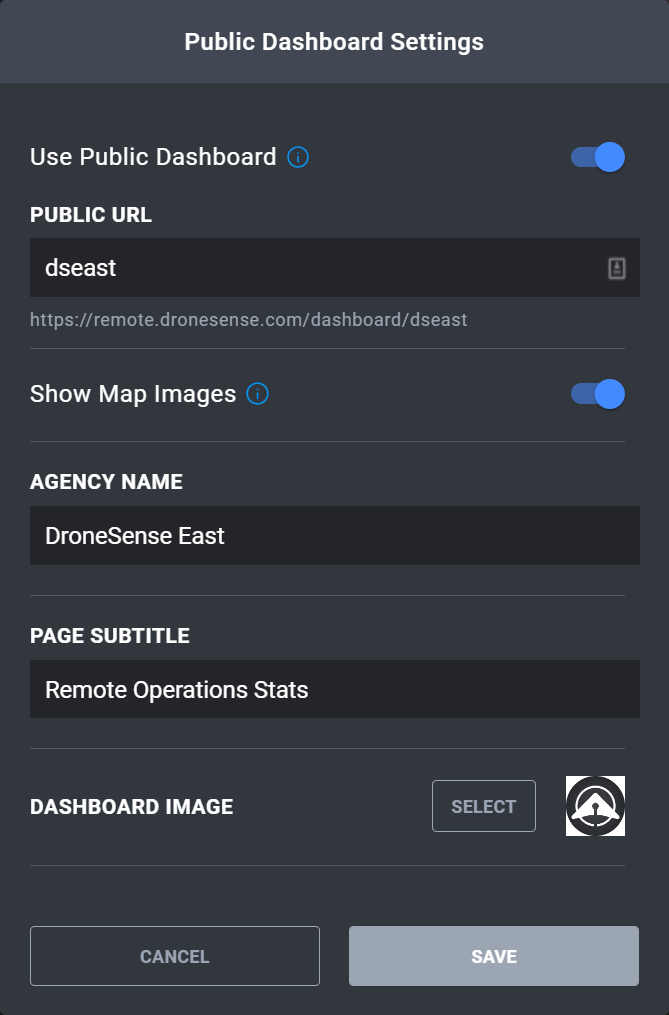Click the SELECT button for dashboard image
The image size is (669, 1015).
483,805
